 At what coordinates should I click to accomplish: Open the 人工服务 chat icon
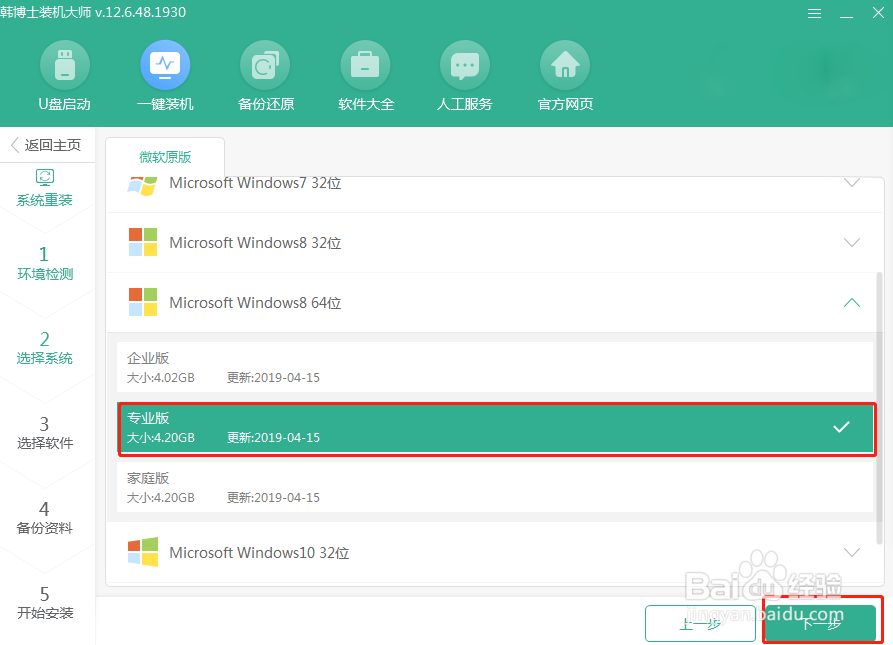465,65
